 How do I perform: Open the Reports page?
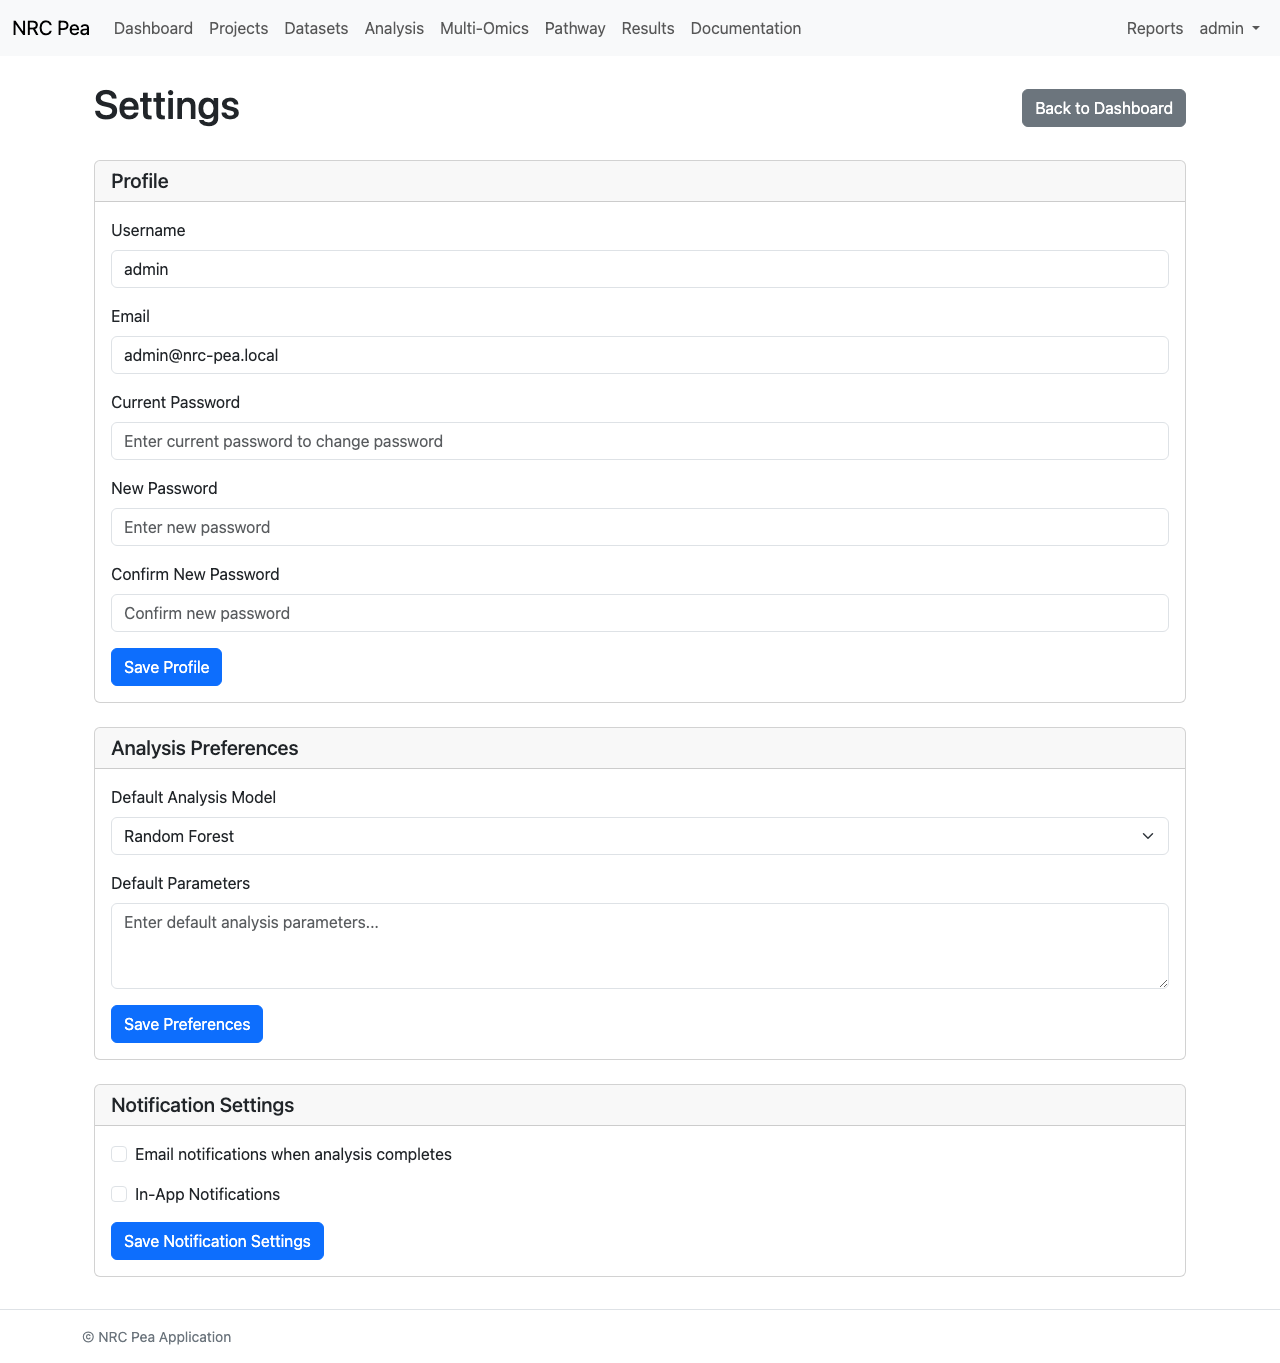(1155, 28)
